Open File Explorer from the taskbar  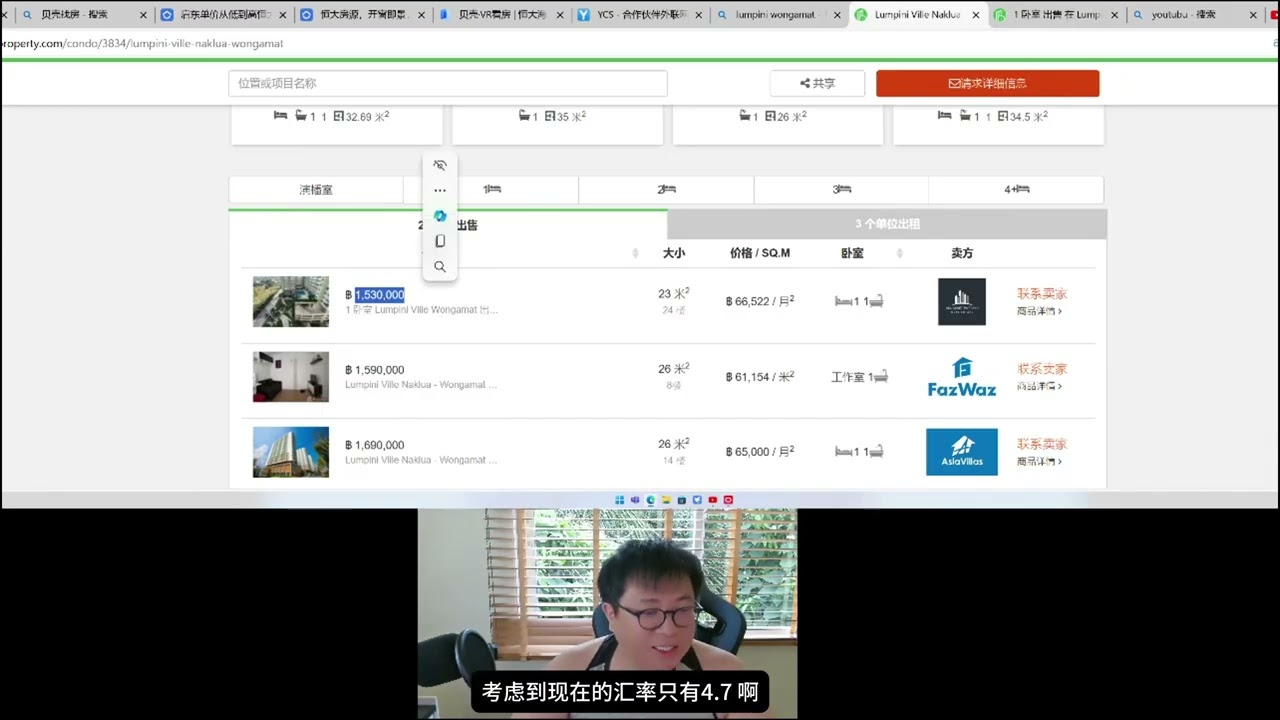click(666, 500)
